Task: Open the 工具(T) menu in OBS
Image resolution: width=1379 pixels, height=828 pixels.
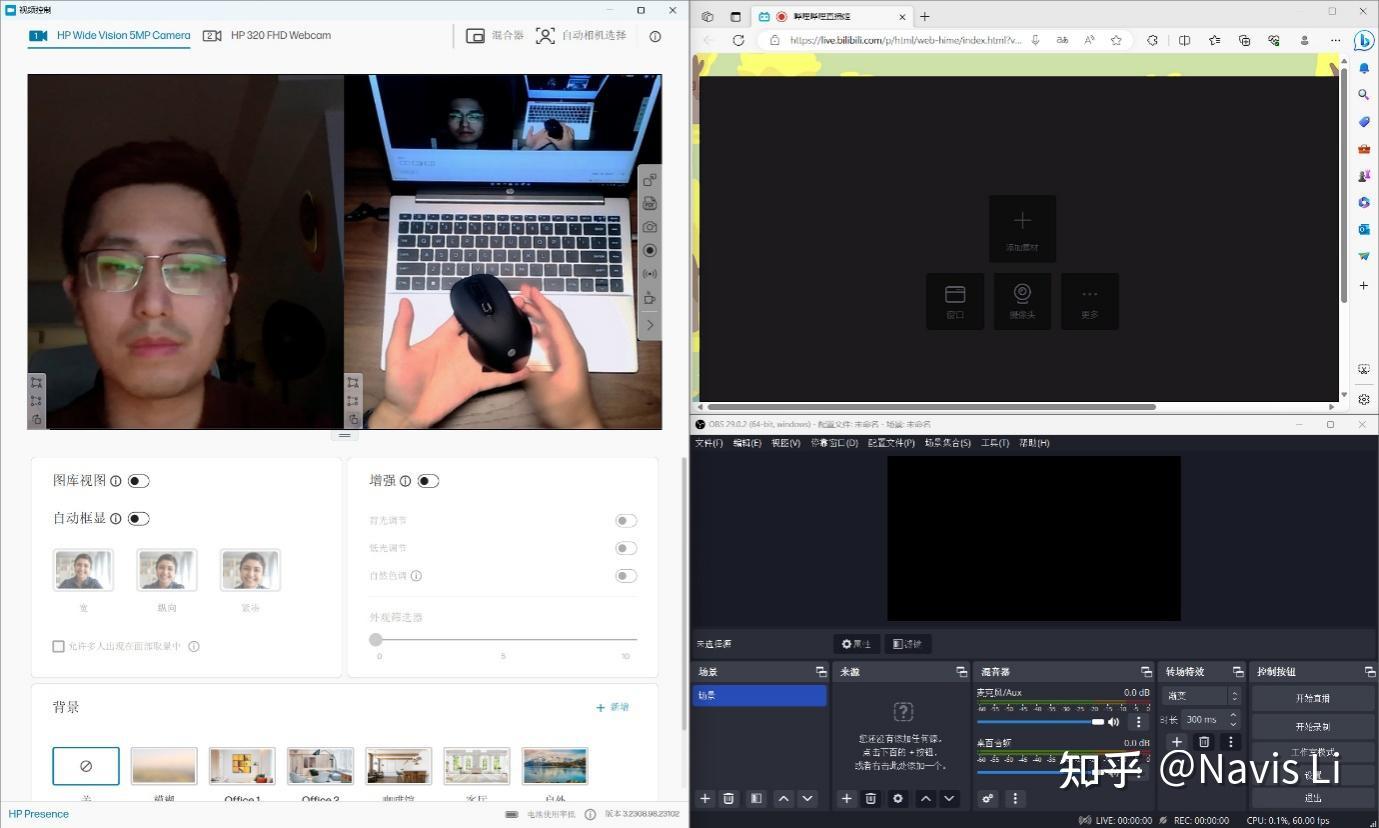Action: 995,443
